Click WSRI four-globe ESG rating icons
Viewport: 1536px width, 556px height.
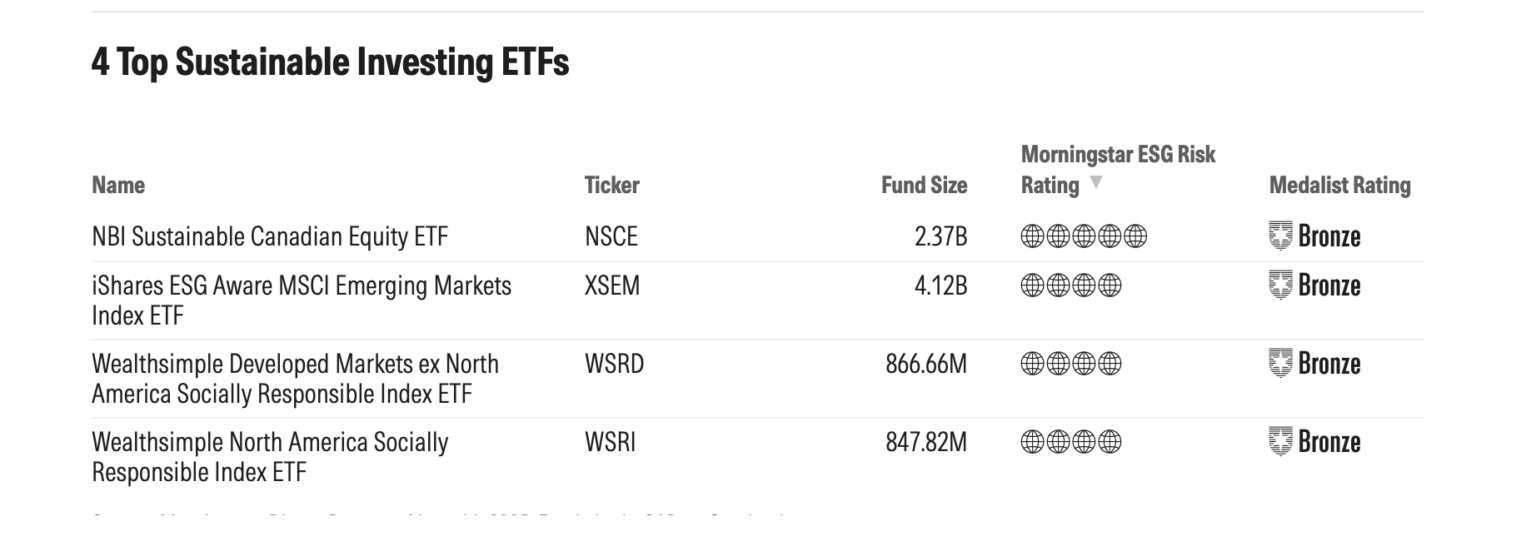pos(1071,442)
